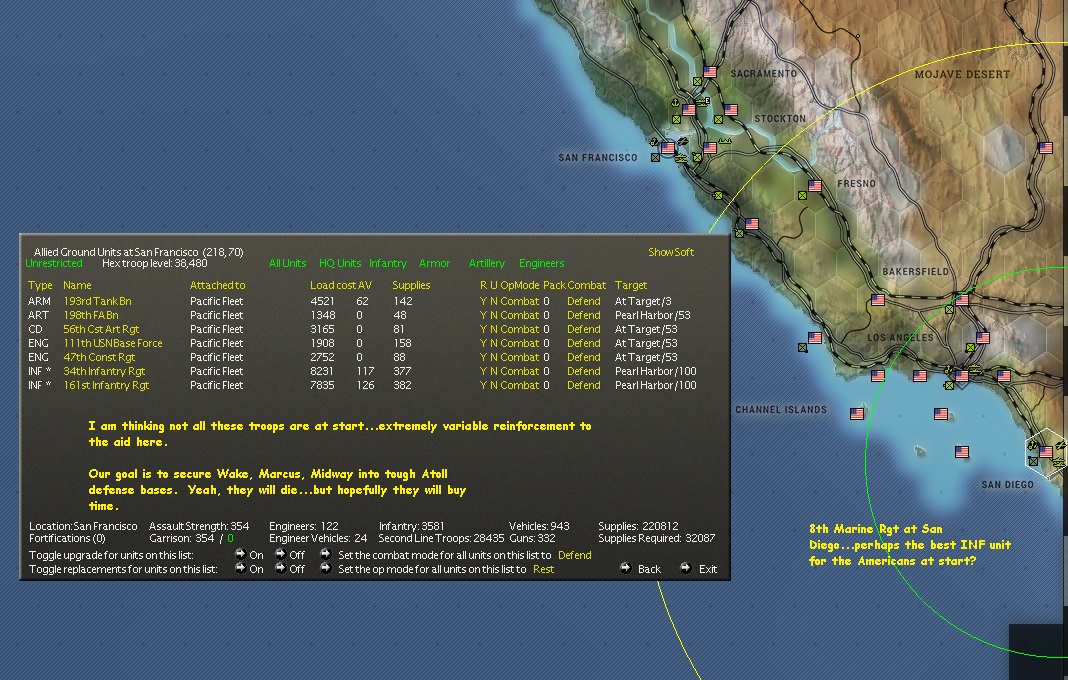1068x680 pixels.
Task: Cycle the Rest op mode setting for all units
Action: [543, 569]
